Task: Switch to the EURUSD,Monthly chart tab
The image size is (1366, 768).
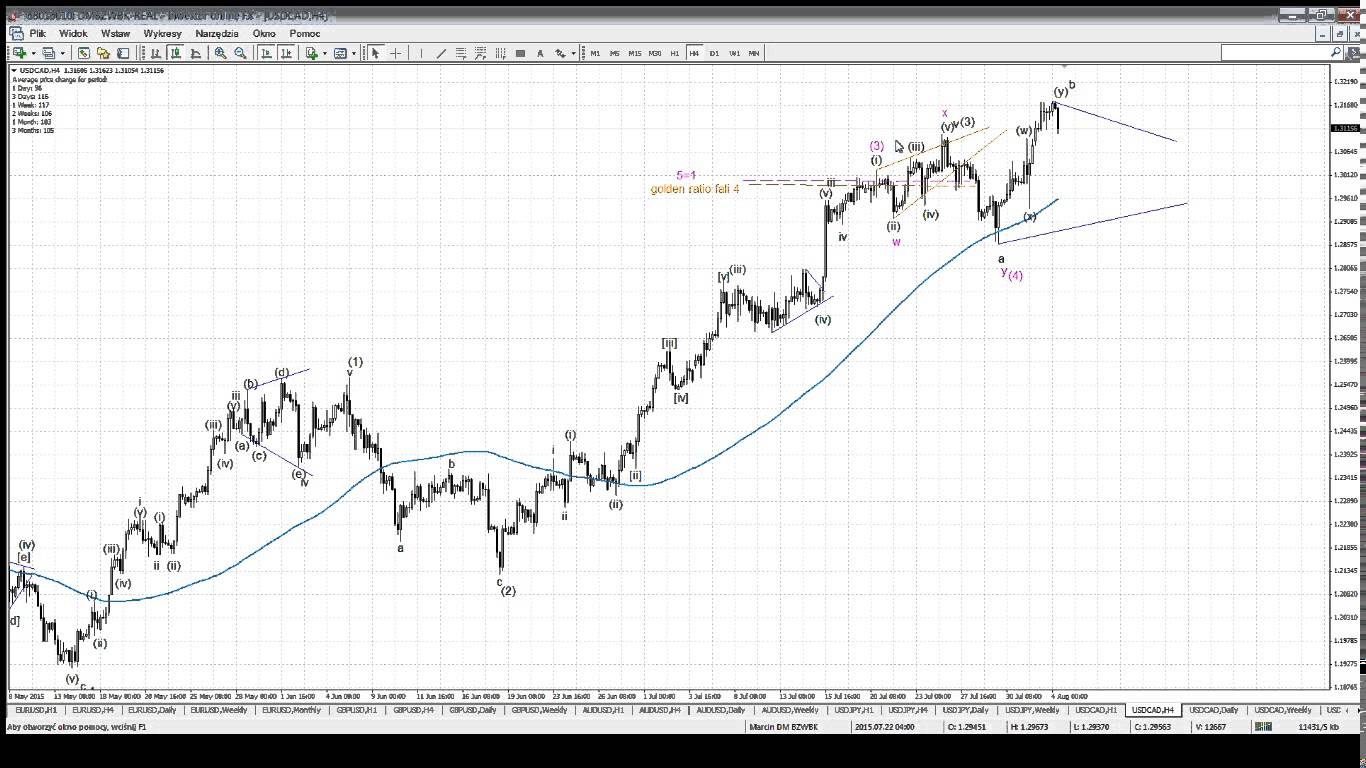Action: [x=291, y=710]
